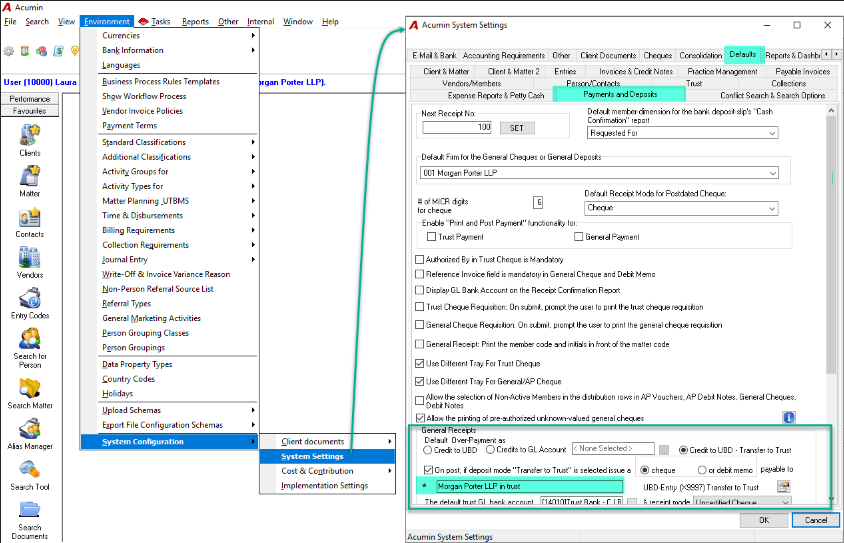Screen dimensions: 844x543
Task: Click the OK button
Action: pos(764,520)
